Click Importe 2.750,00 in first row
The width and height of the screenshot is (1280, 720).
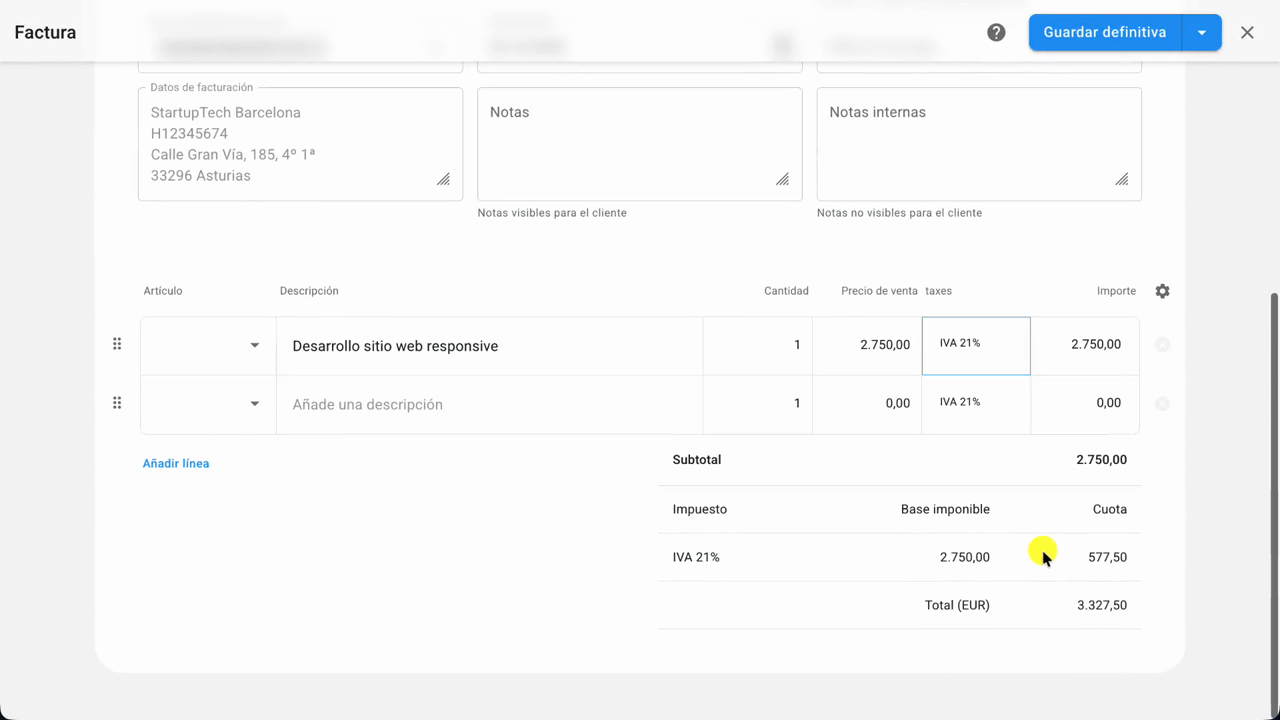(x=1085, y=345)
